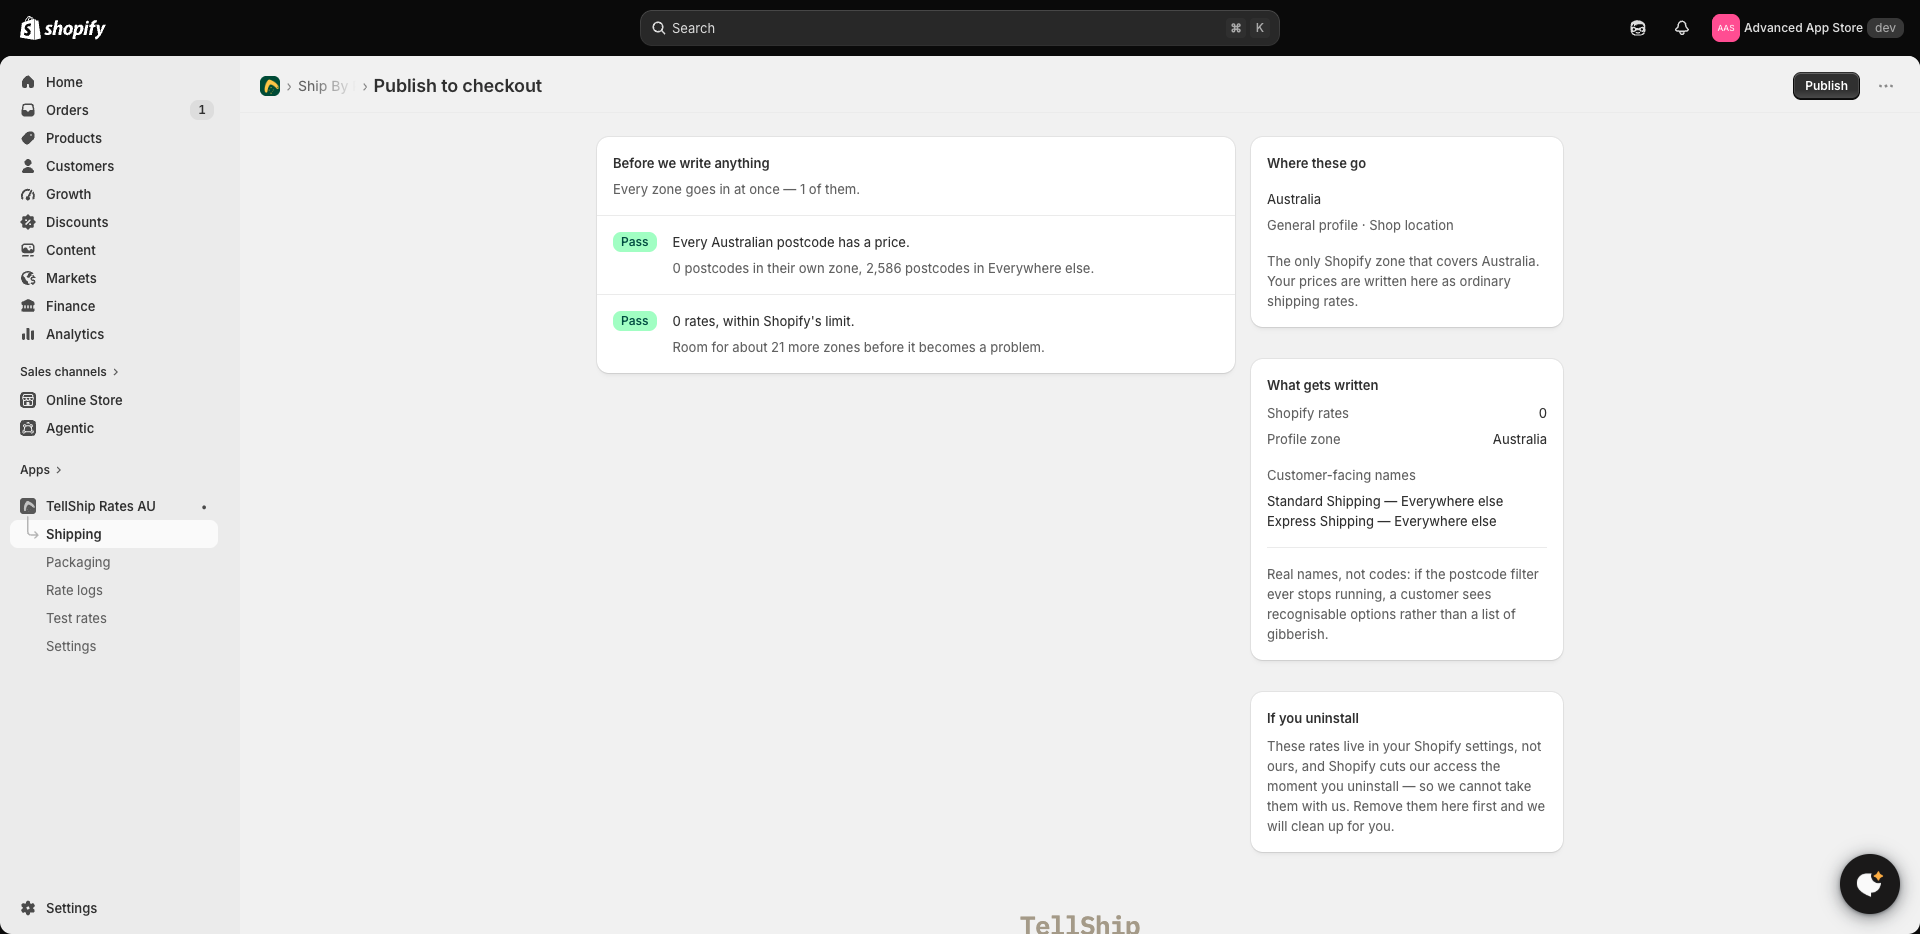Expand the Apps section
The width and height of the screenshot is (1920, 934).
[x=41, y=470]
